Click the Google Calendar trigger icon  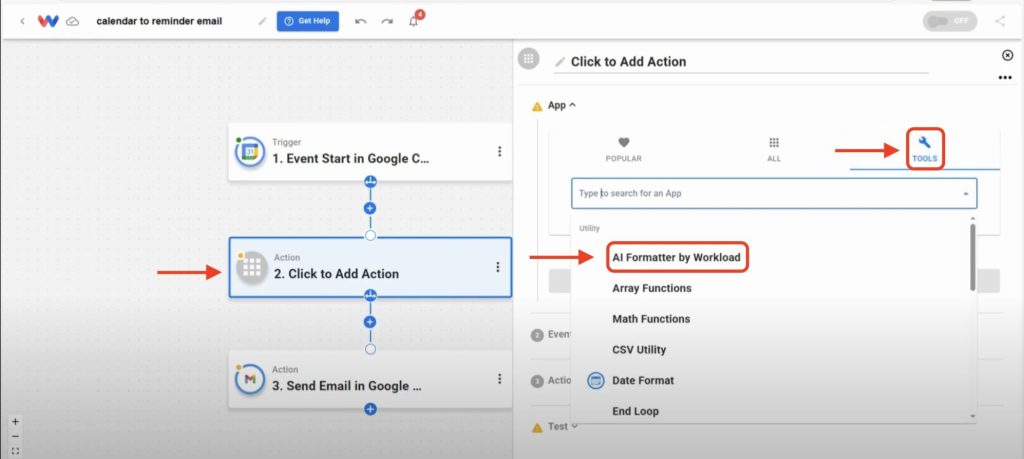249,151
